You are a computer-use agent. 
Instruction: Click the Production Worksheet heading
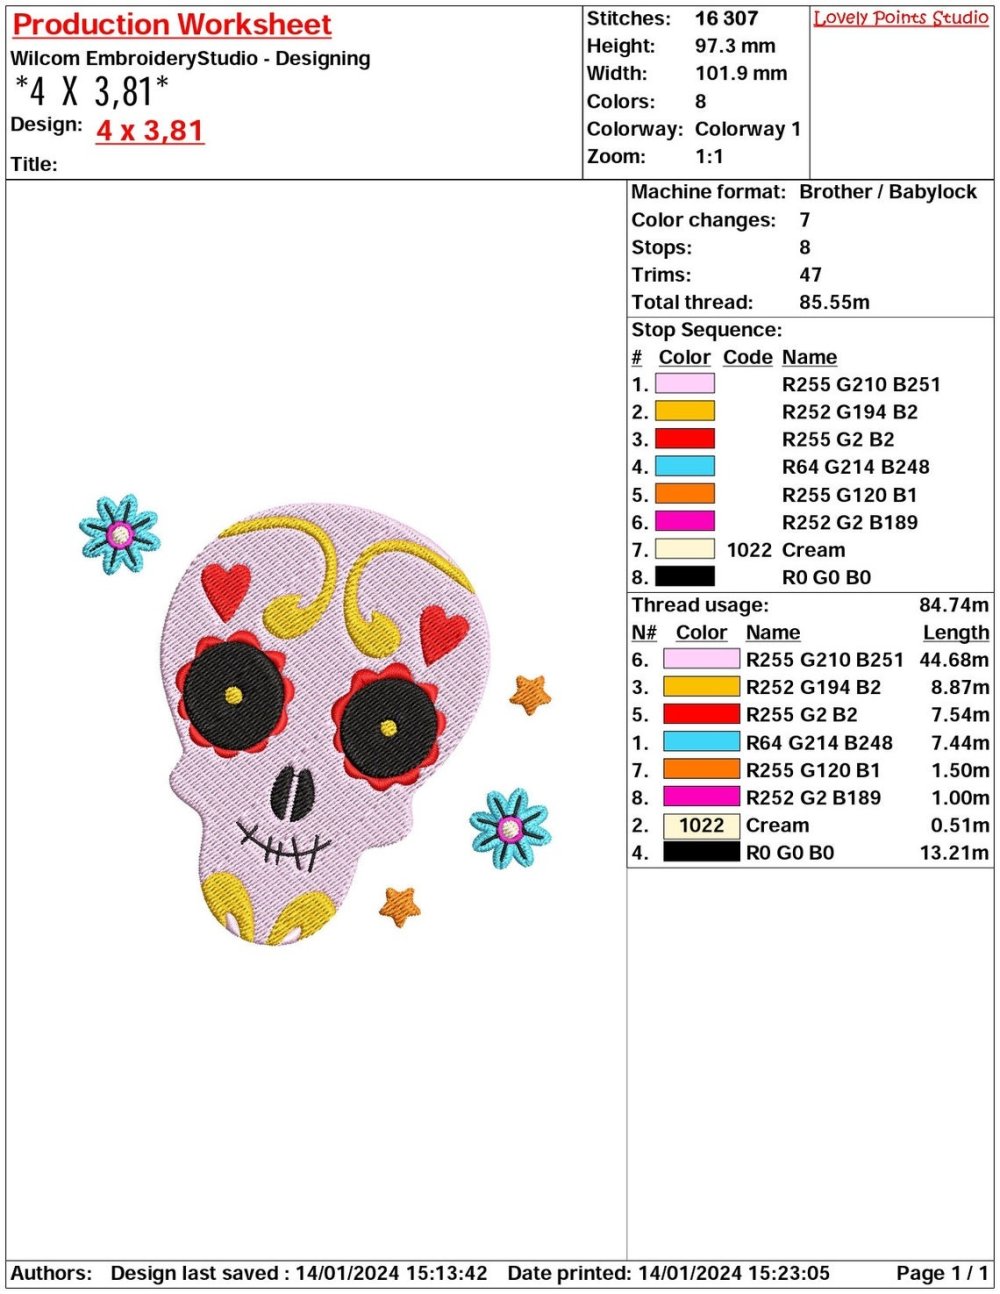point(171,24)
